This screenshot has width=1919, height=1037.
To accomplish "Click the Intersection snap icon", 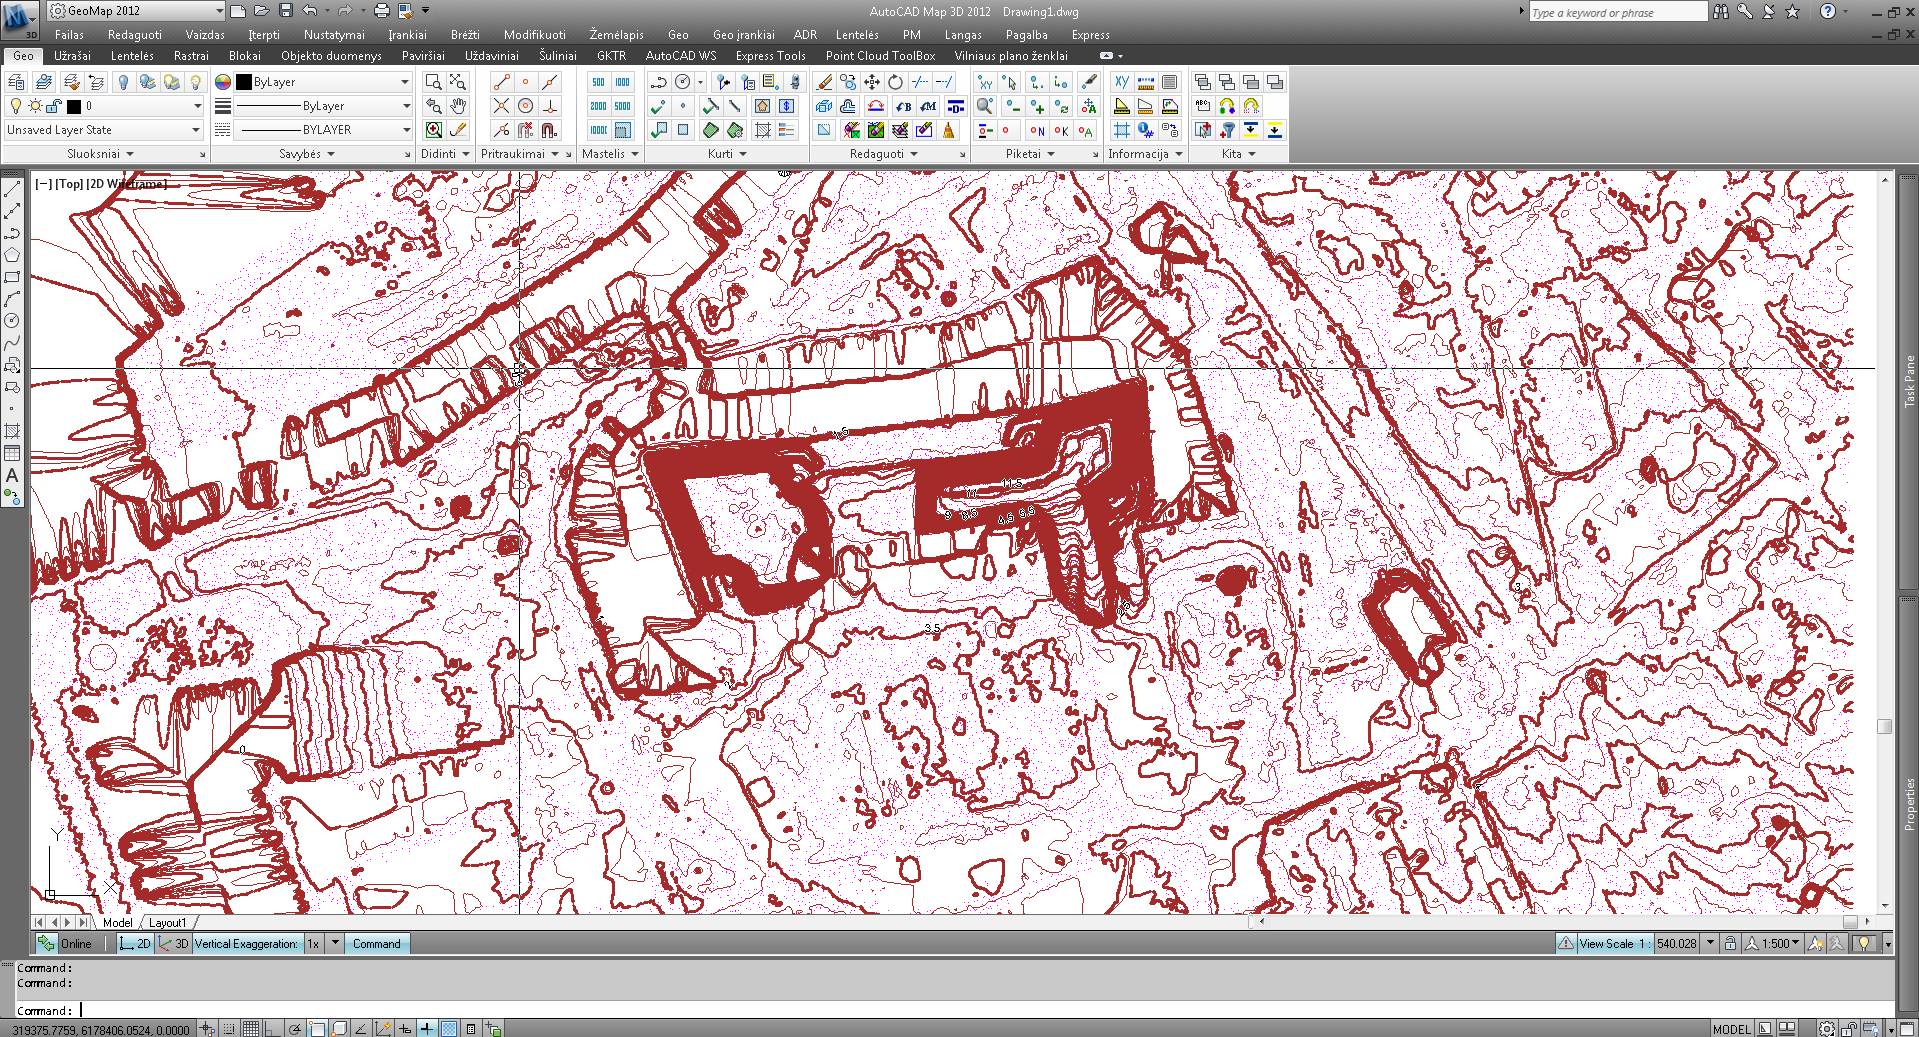I will 501,106.
